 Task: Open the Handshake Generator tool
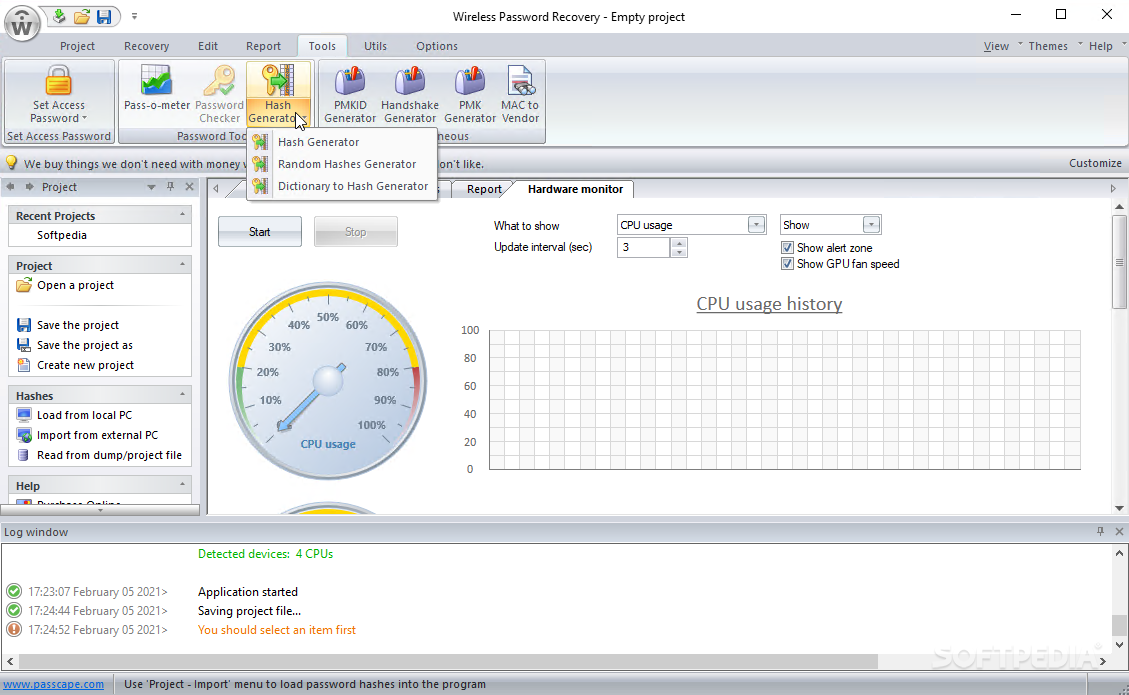click(410, 94)
